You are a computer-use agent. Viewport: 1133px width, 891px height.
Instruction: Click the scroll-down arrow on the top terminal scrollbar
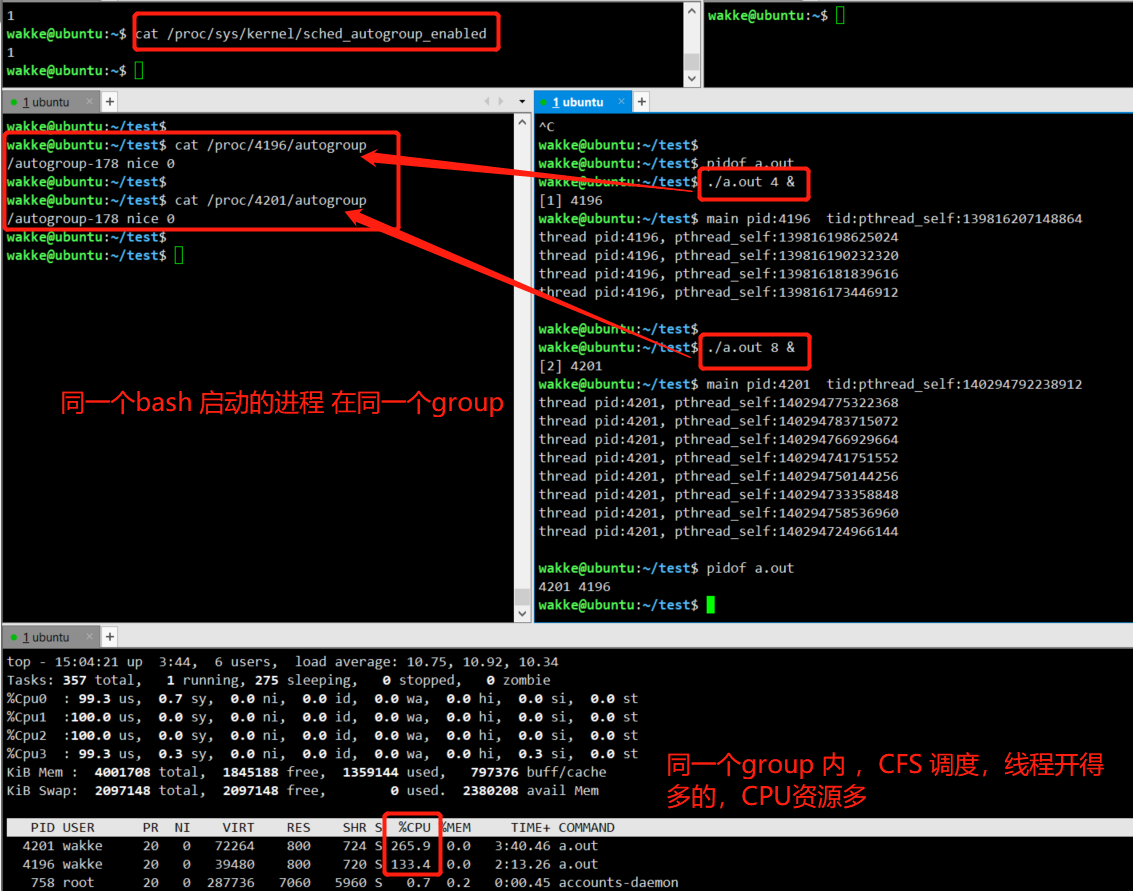(692, 77)
